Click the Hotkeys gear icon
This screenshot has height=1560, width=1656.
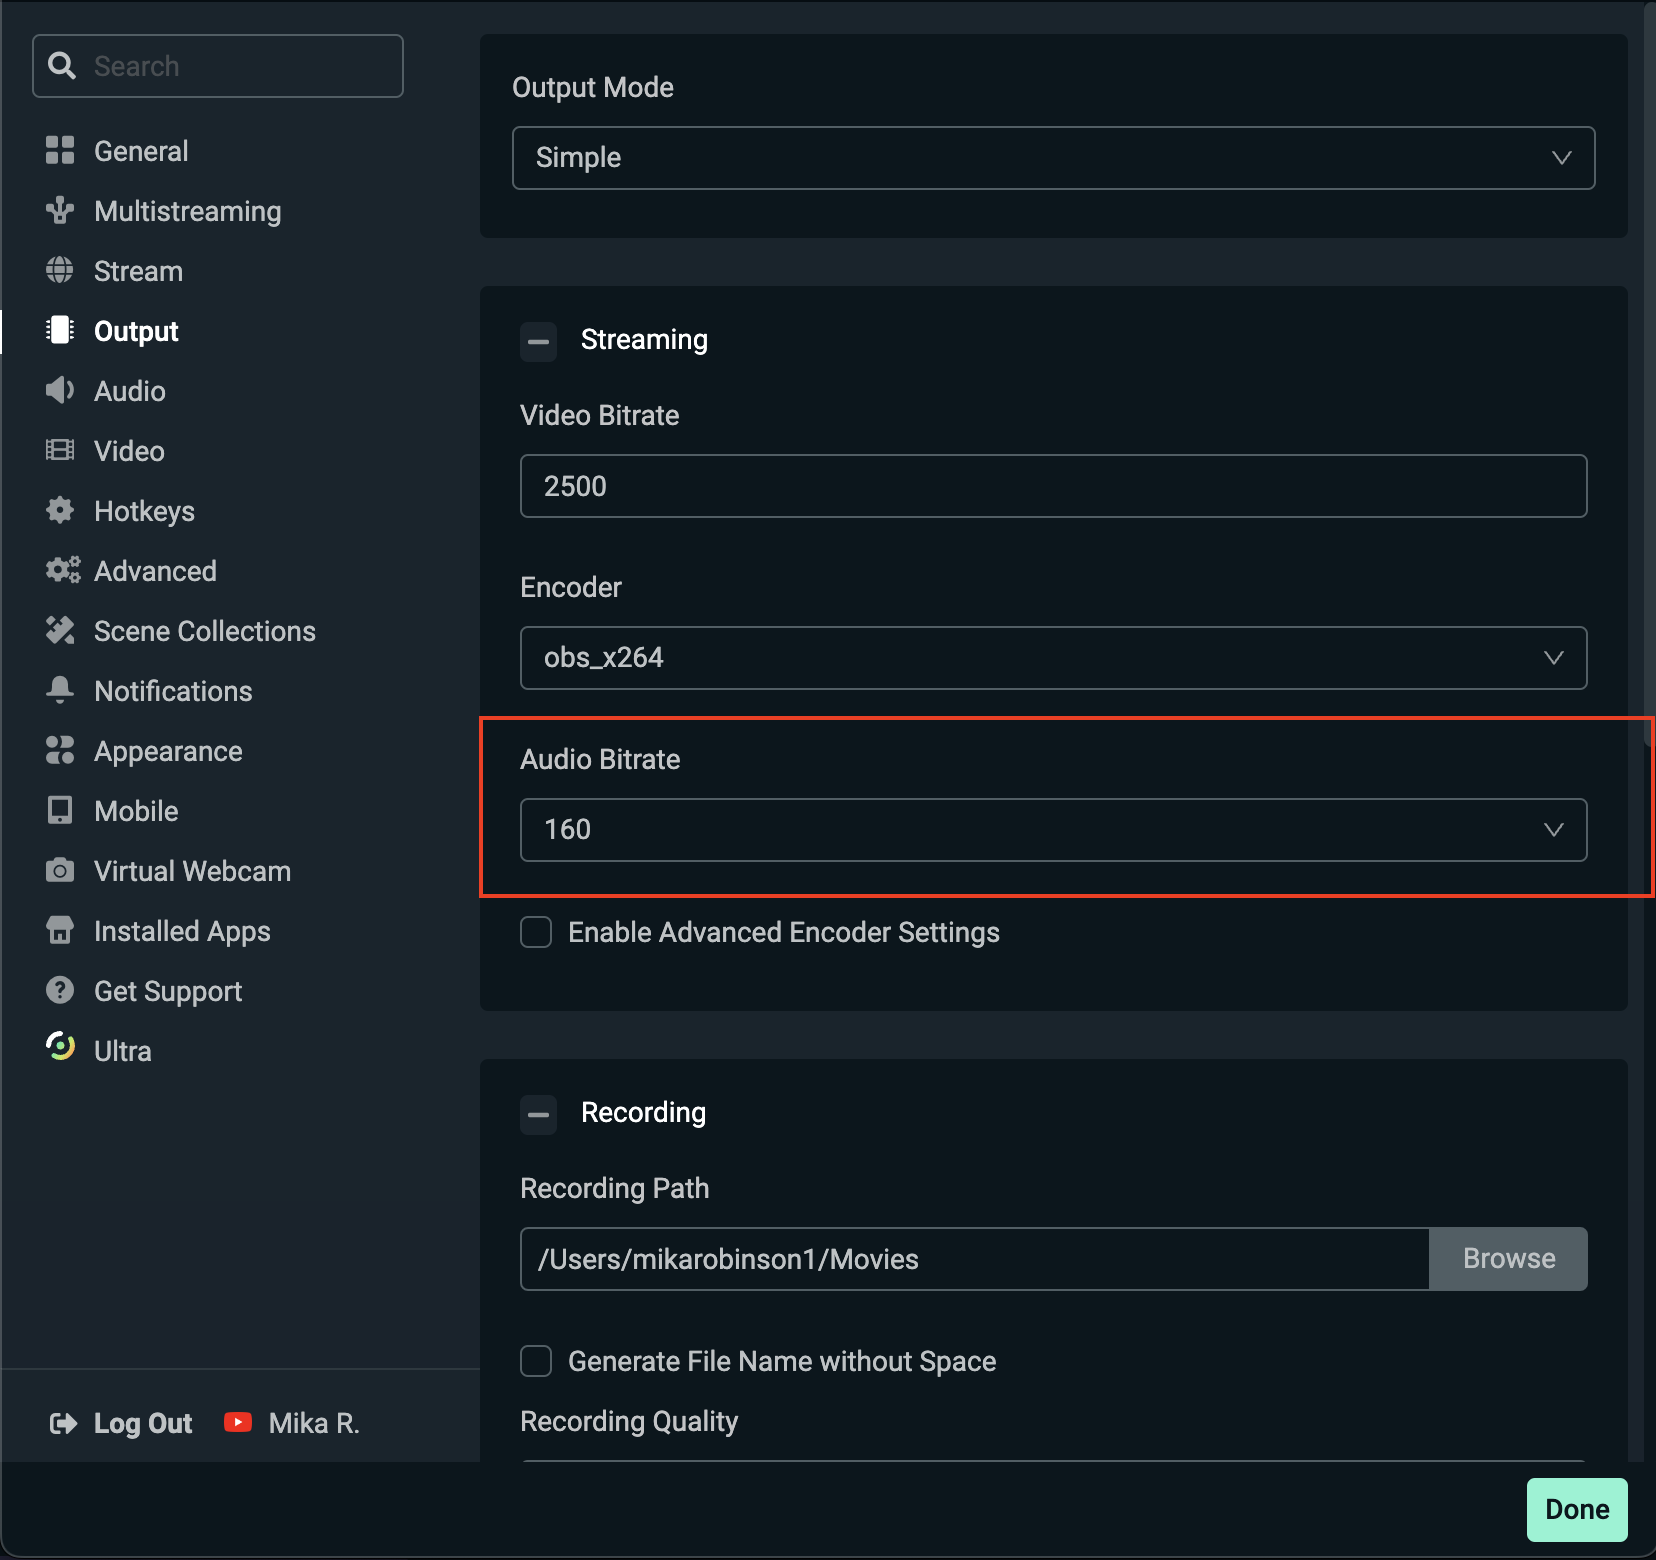pyautogui.click(x=60, y=511)
